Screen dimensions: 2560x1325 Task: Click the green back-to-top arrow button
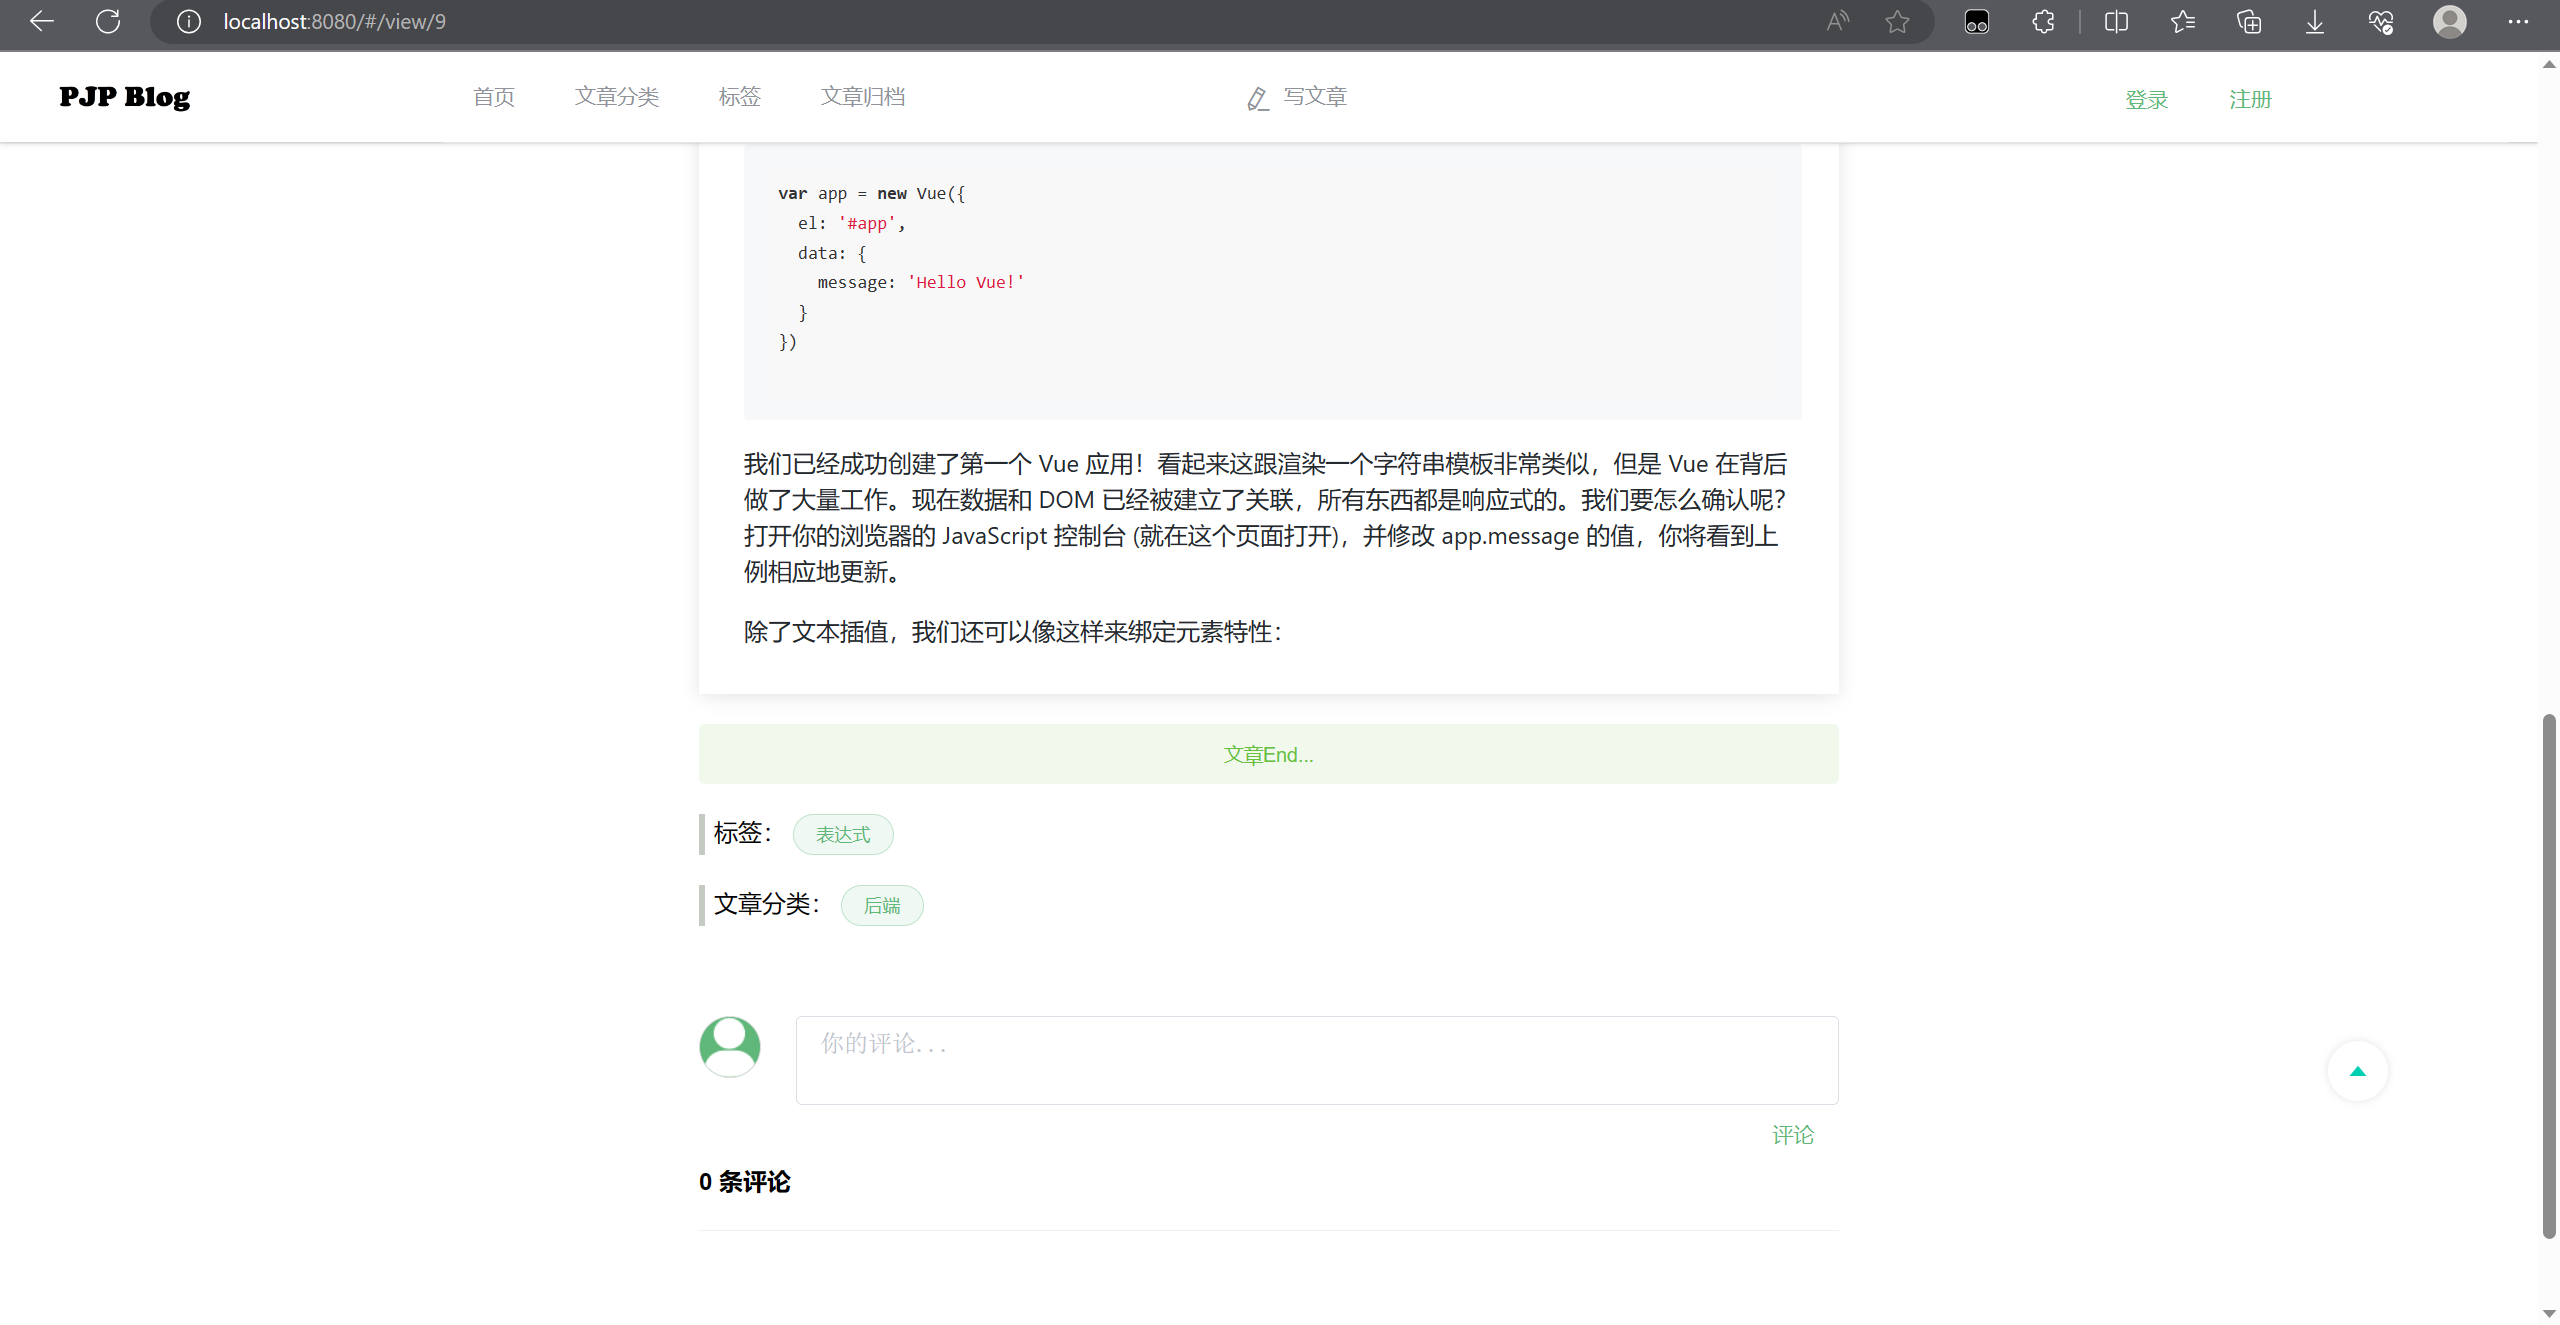tap(2356, 1070)
